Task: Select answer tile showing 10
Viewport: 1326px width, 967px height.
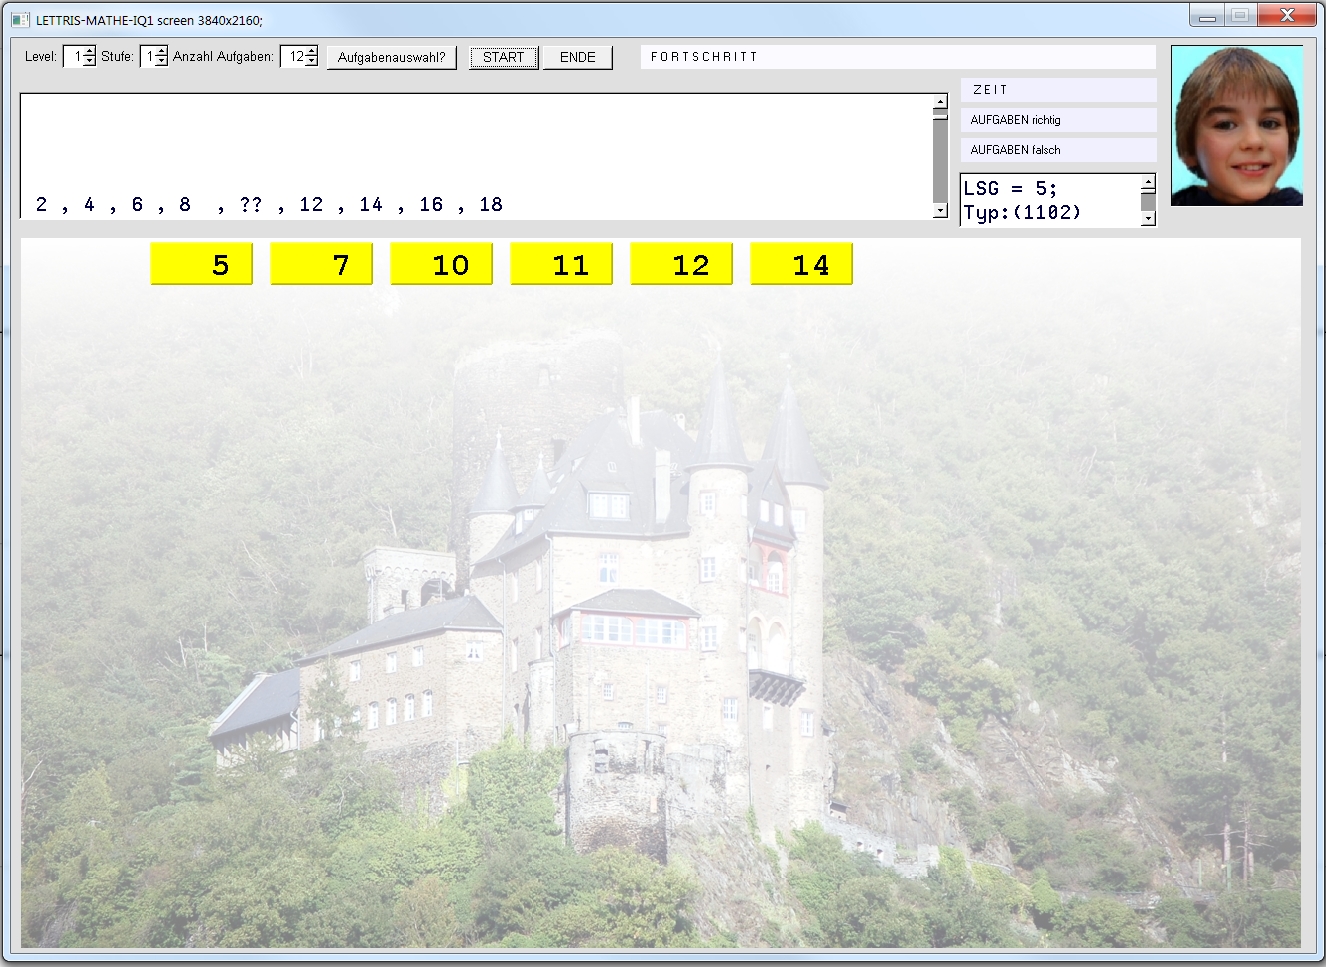Action: tap(441, 264)
